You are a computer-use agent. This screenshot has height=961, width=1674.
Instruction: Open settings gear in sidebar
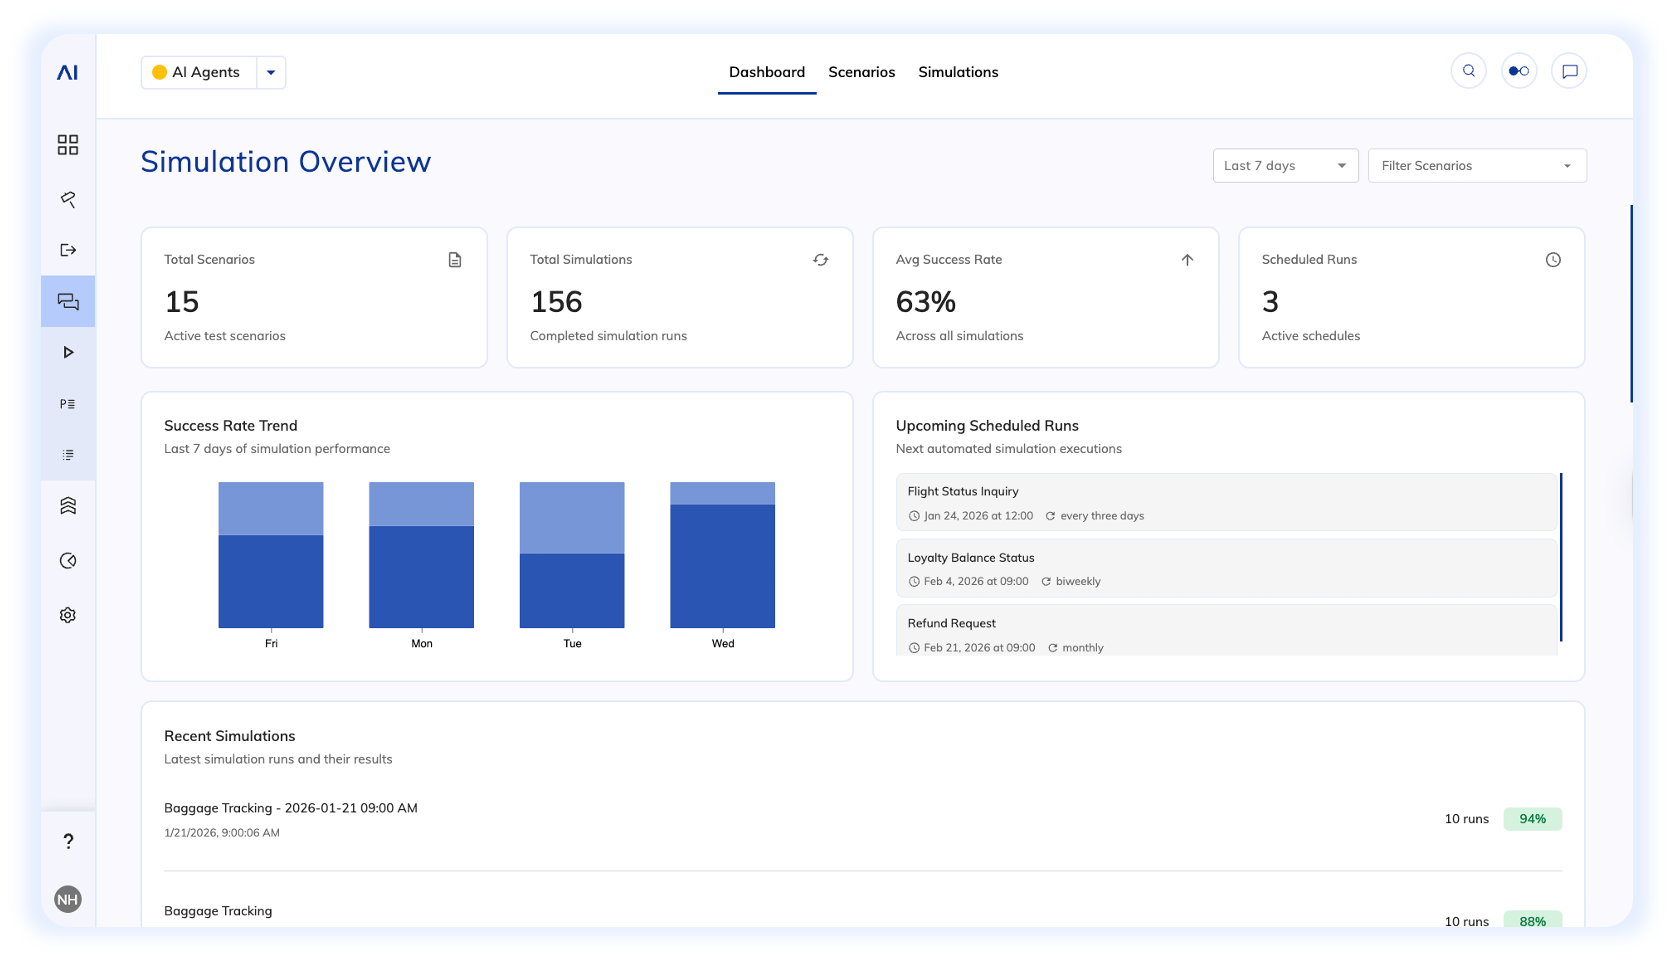(68, 615)
